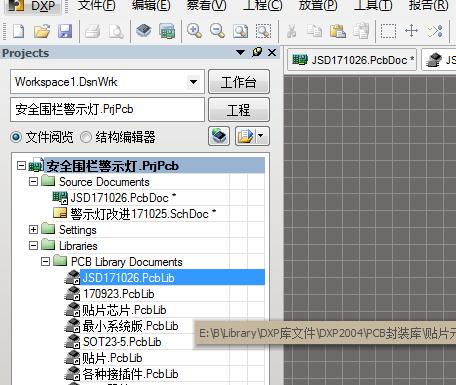Click the Select Inside Area dashed rectangle icon
The height and width of the screenshot is (385, 456).
point(388,31)
